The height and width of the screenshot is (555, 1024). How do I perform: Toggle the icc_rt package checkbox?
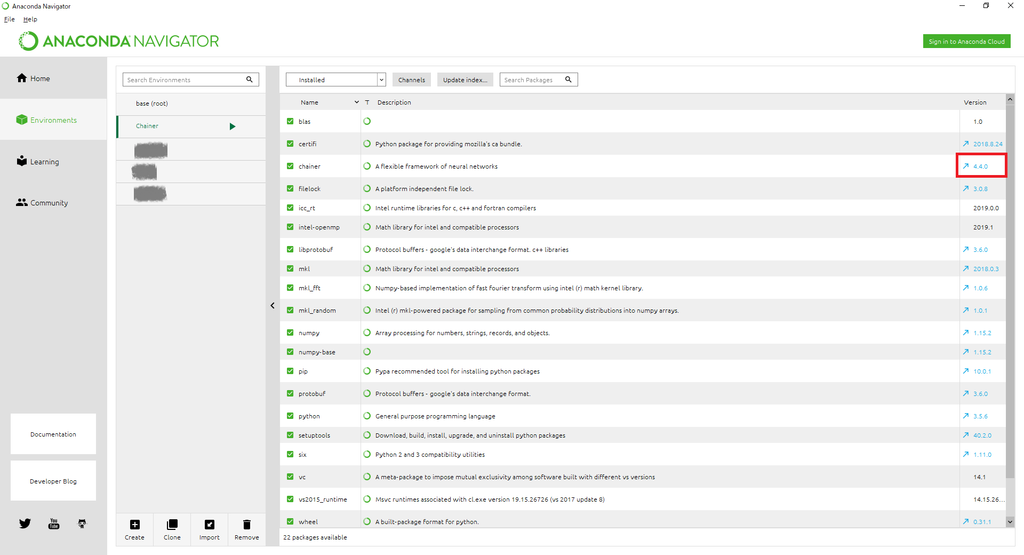pos(290,208)
